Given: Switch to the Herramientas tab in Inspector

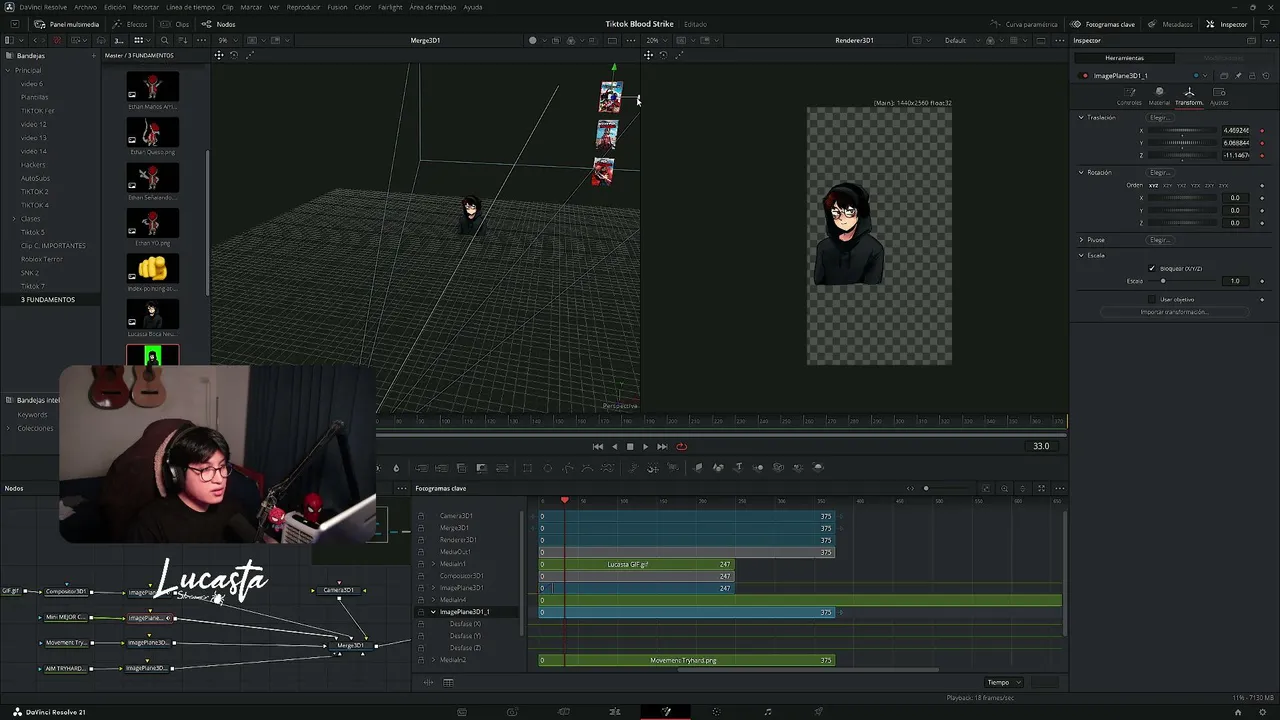Looking at the screenshot, I should click(1125, 58).
